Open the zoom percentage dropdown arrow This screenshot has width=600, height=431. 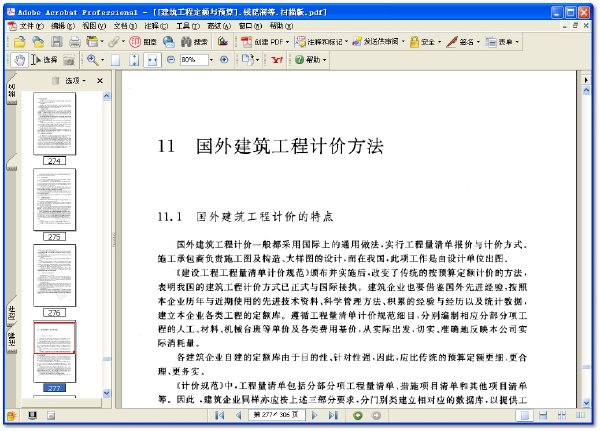tap(211, 60)
